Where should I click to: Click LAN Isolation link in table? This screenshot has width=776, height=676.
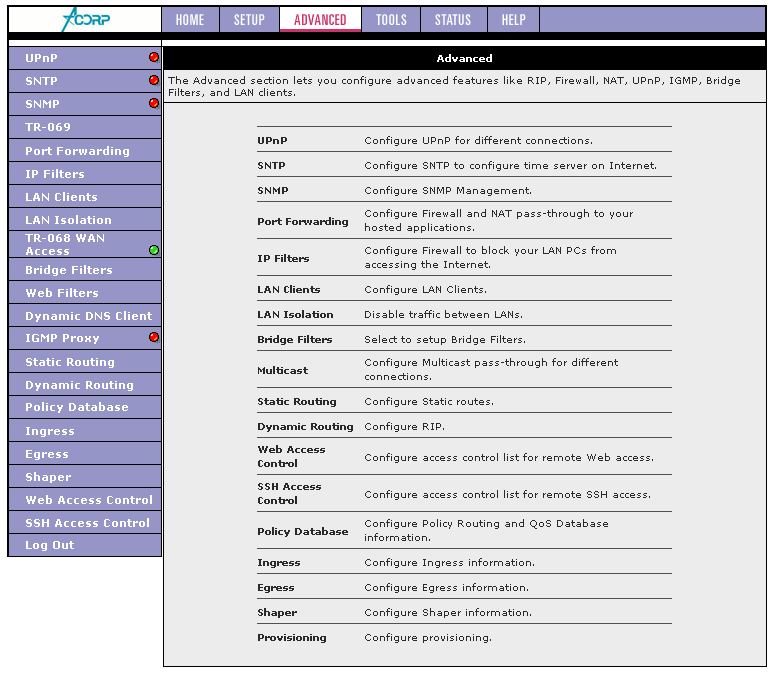[x=295, y=314]
